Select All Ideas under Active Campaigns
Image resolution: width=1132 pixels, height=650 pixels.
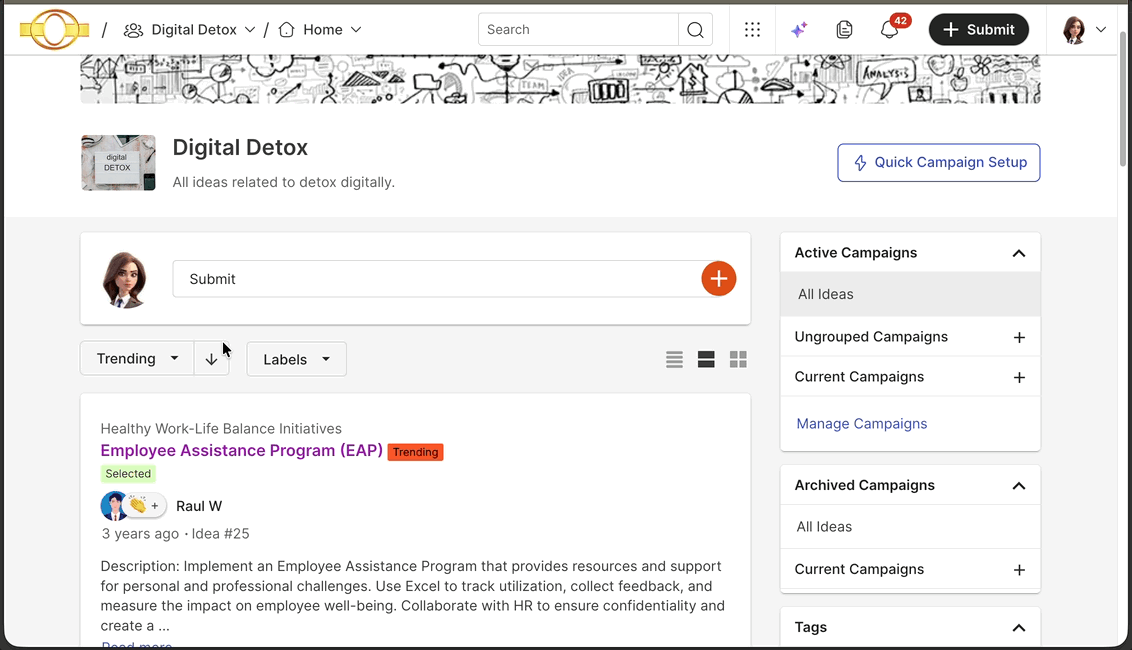click(826, 294)
